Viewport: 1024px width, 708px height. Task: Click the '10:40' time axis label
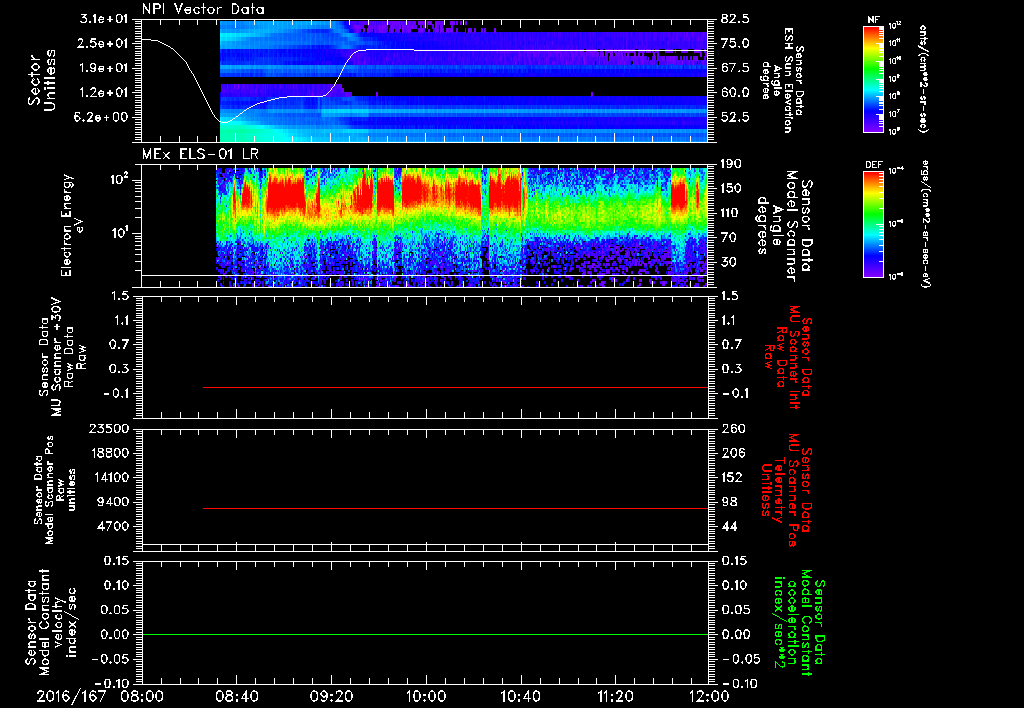click(x=520, y=696)
